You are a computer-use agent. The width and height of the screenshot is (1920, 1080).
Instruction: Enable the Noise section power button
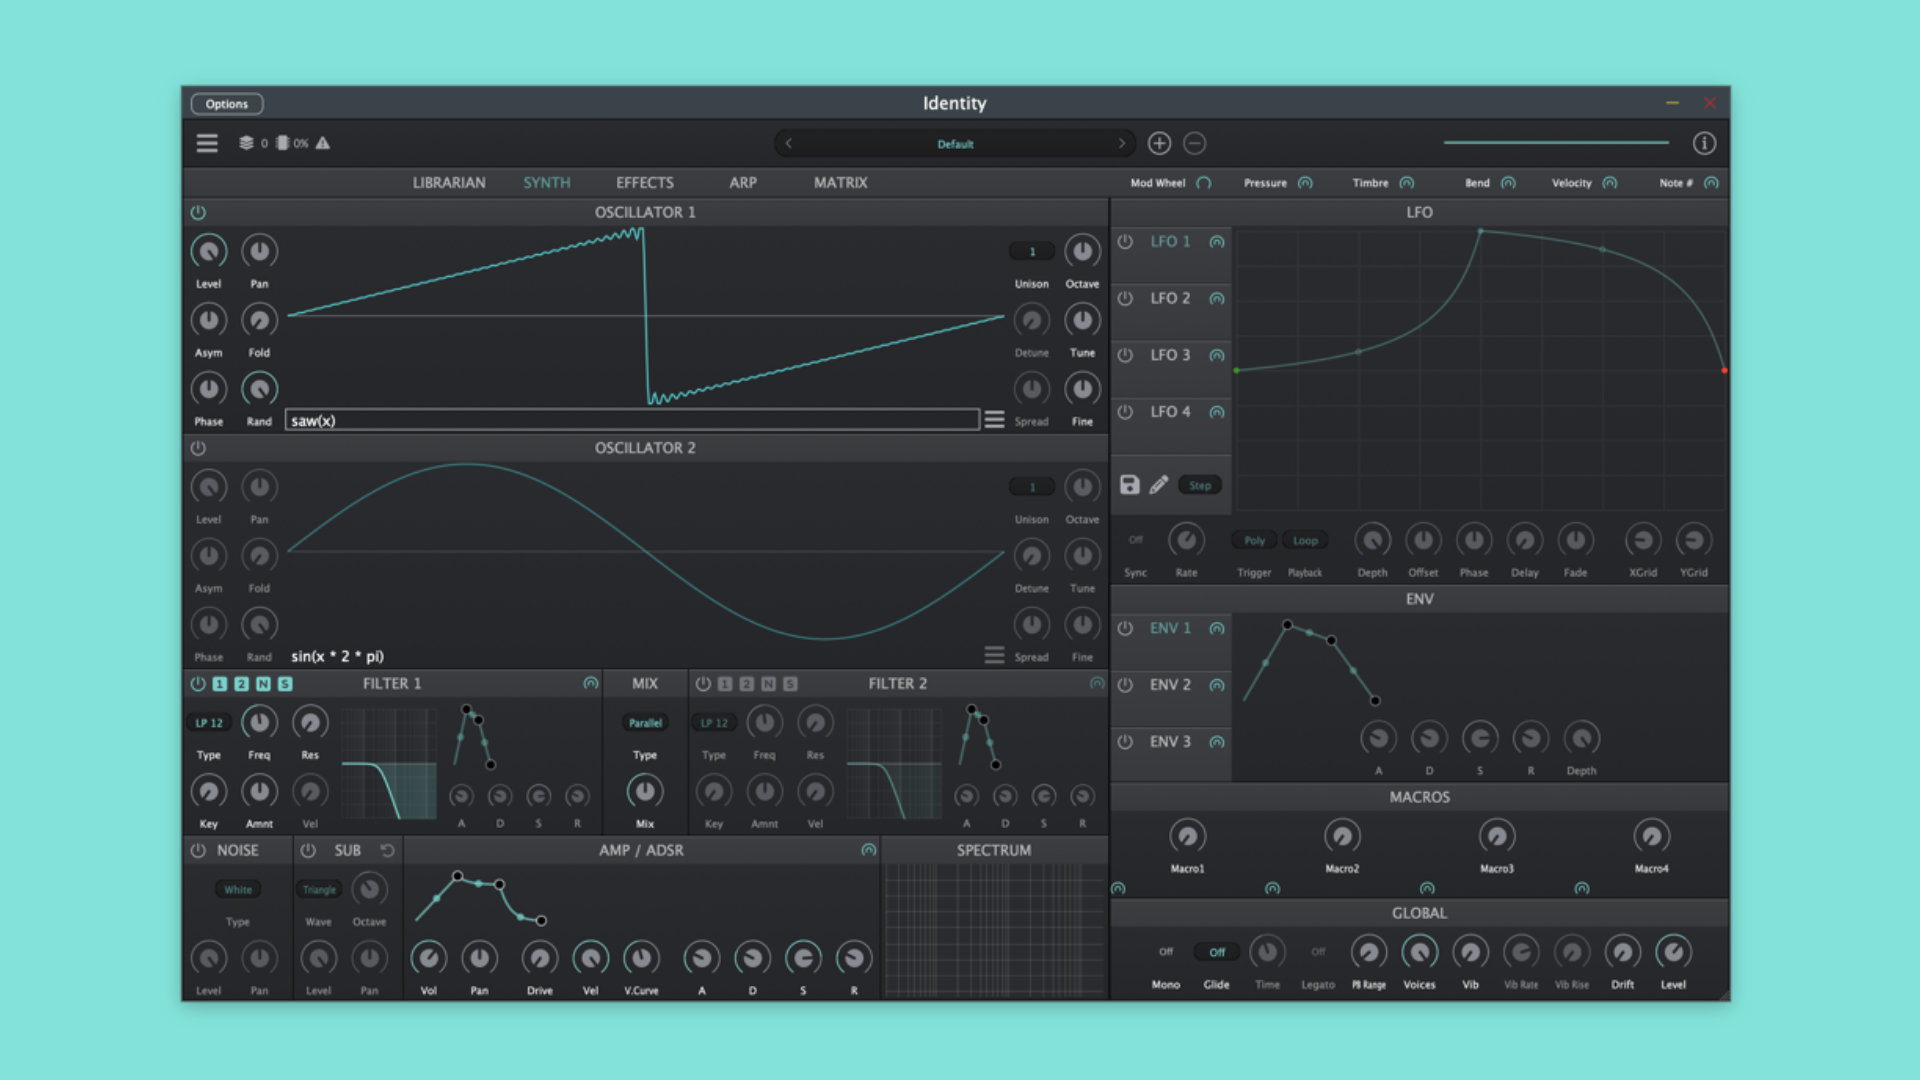coord(198,850)
